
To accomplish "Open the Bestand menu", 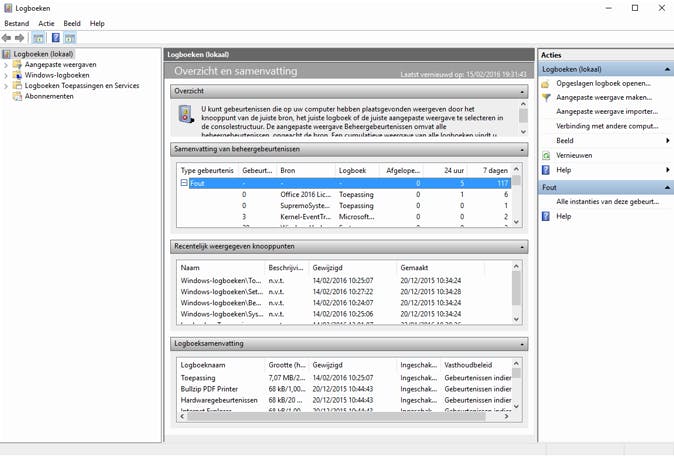I will (16, 23).
